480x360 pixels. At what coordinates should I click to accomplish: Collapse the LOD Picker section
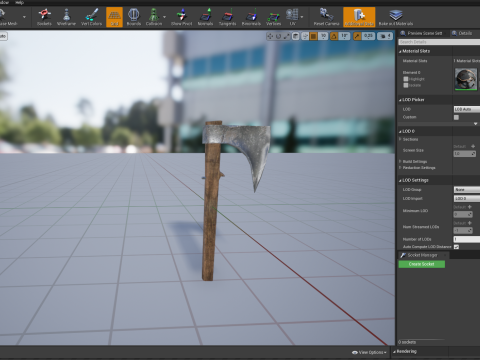pos(400,100)
